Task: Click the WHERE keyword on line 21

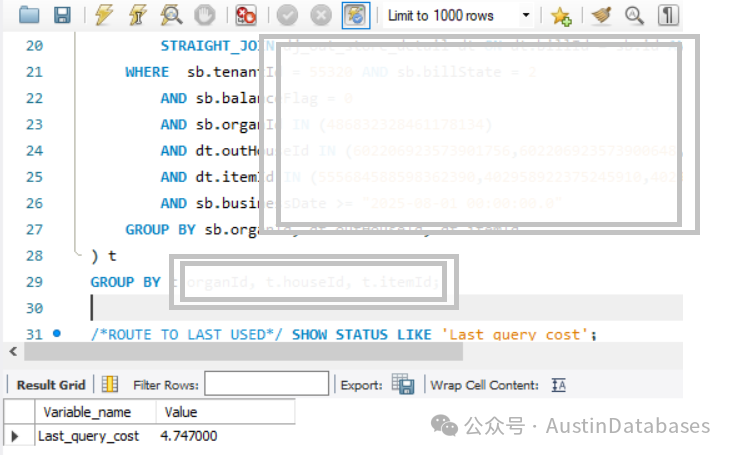Action: coord(147,72)
